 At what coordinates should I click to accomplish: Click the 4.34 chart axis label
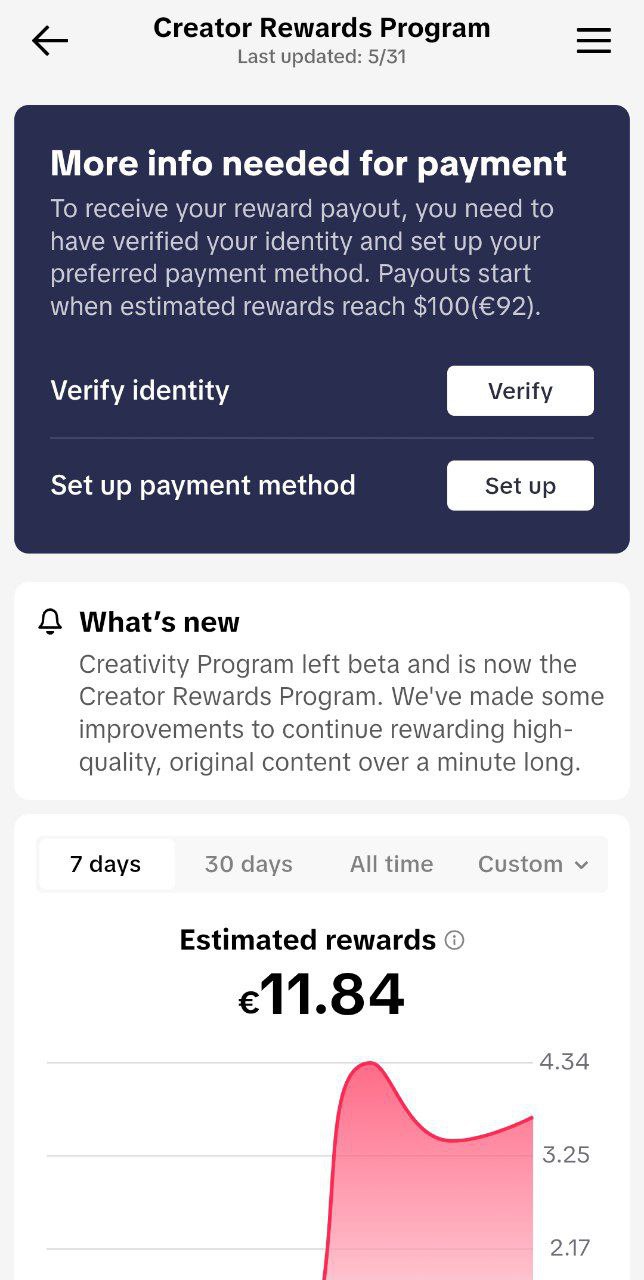pos(564,1062)
